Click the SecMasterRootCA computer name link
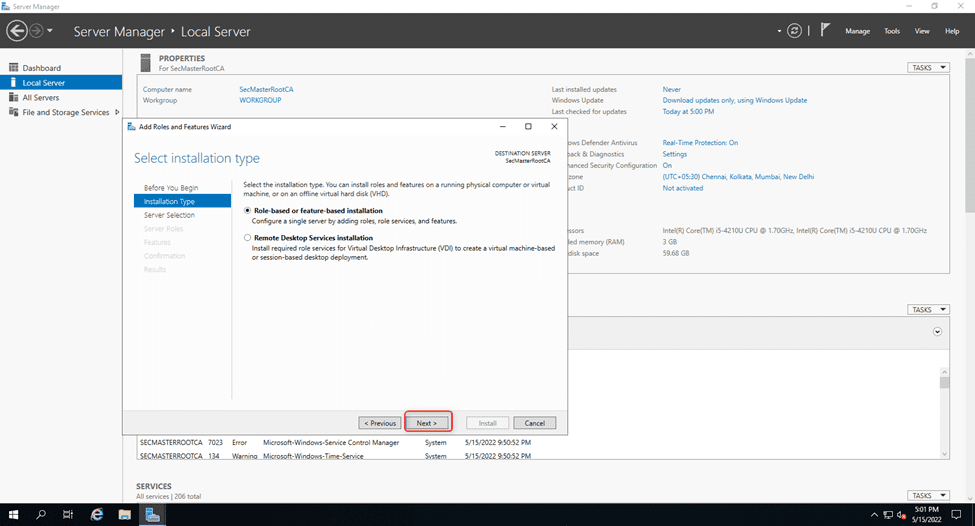Screen dimensions: 975x526 click(266, 90)
